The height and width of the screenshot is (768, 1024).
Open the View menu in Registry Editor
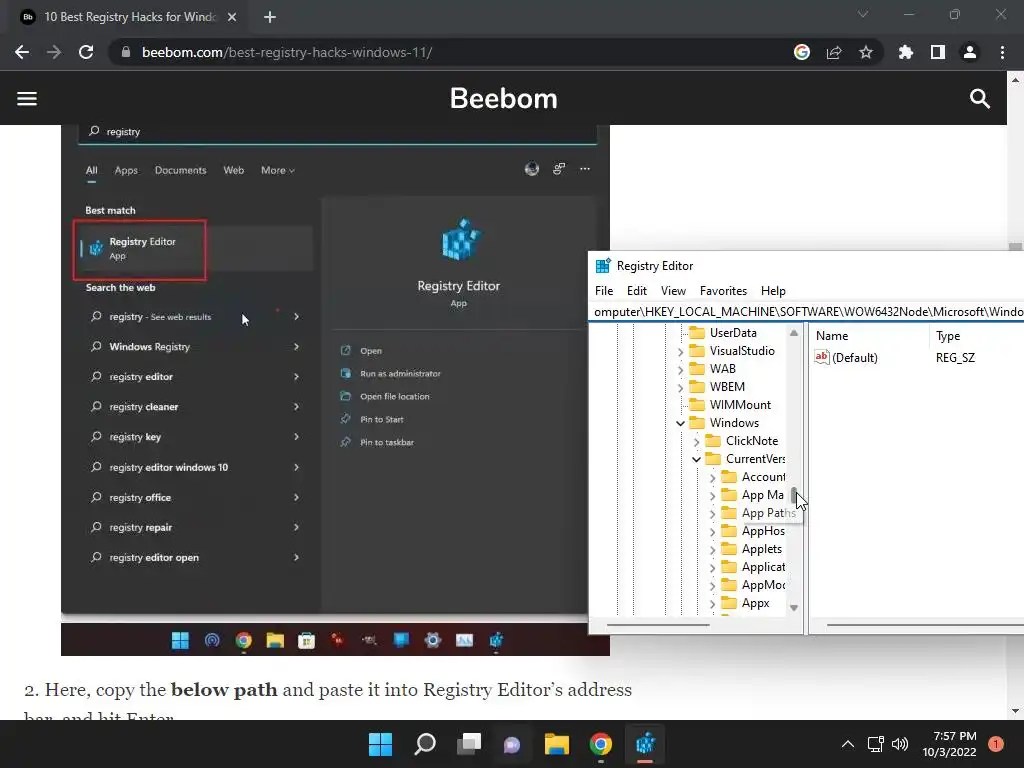coord(673,291)
